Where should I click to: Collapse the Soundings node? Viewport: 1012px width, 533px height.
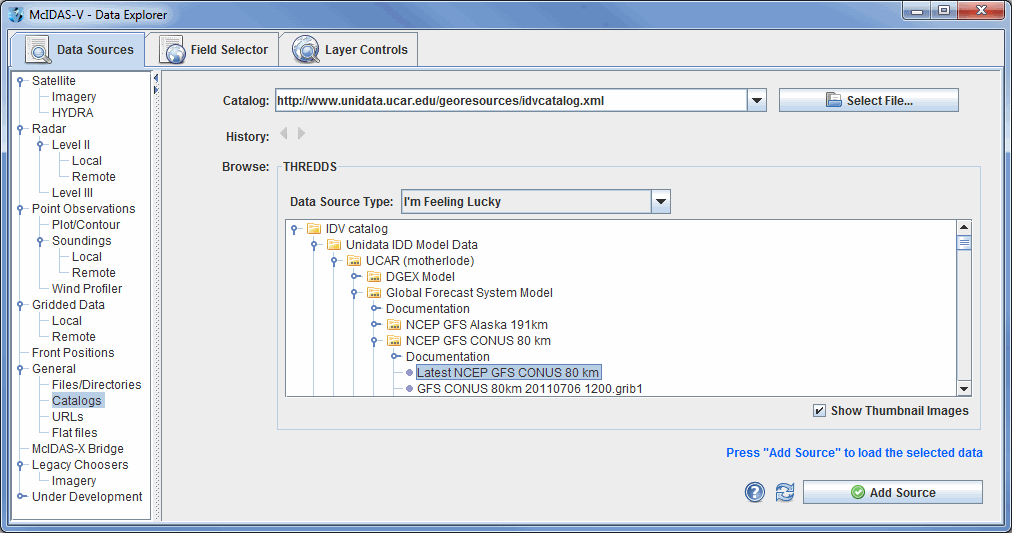point(41,241)
